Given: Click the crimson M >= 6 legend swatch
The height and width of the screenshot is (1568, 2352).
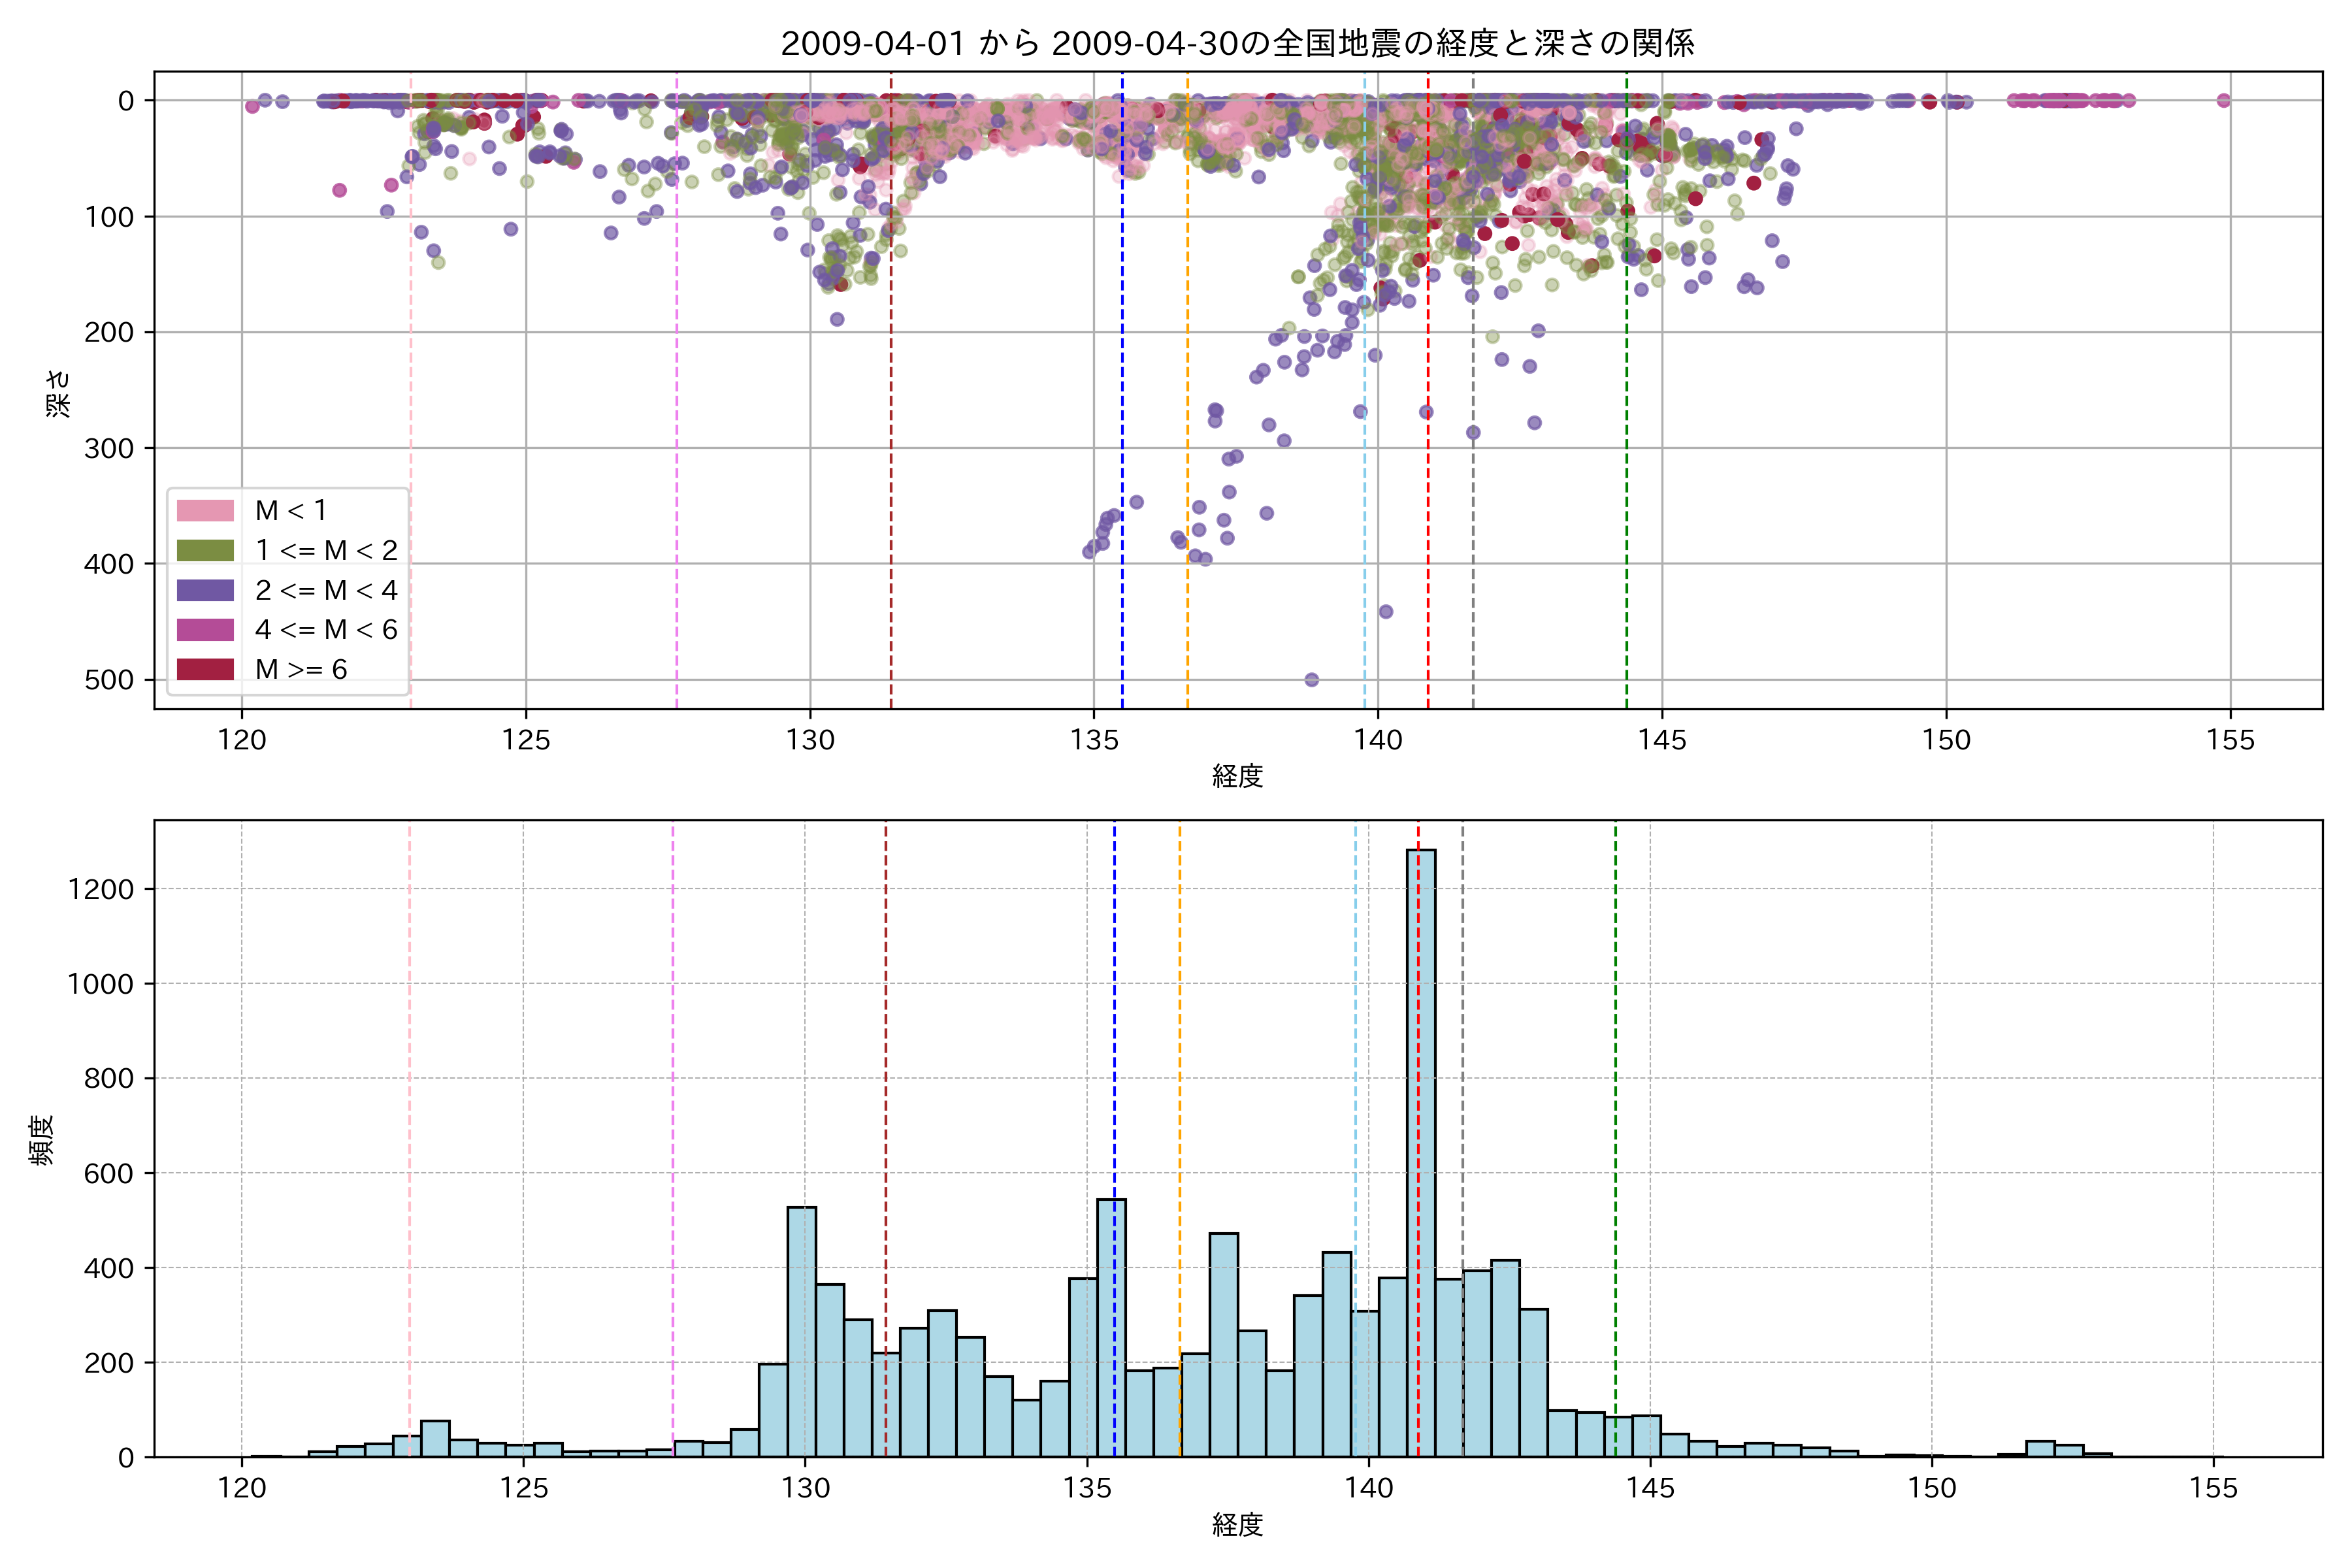Looking at the screenshot, I should [x=205, y=669].
